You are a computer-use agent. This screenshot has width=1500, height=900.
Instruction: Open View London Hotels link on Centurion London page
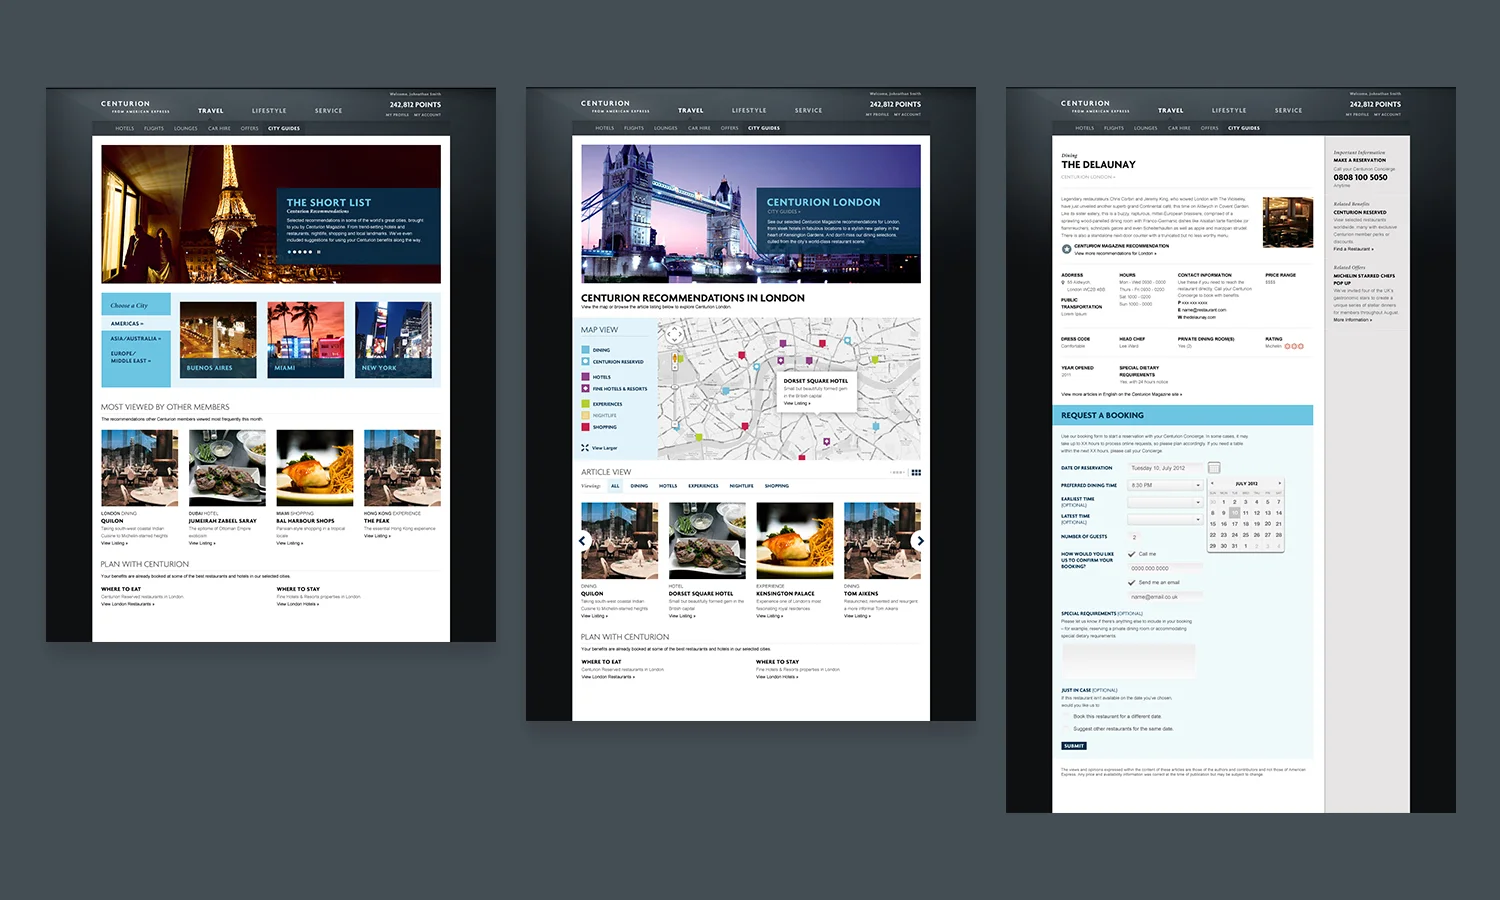(776, 677)
